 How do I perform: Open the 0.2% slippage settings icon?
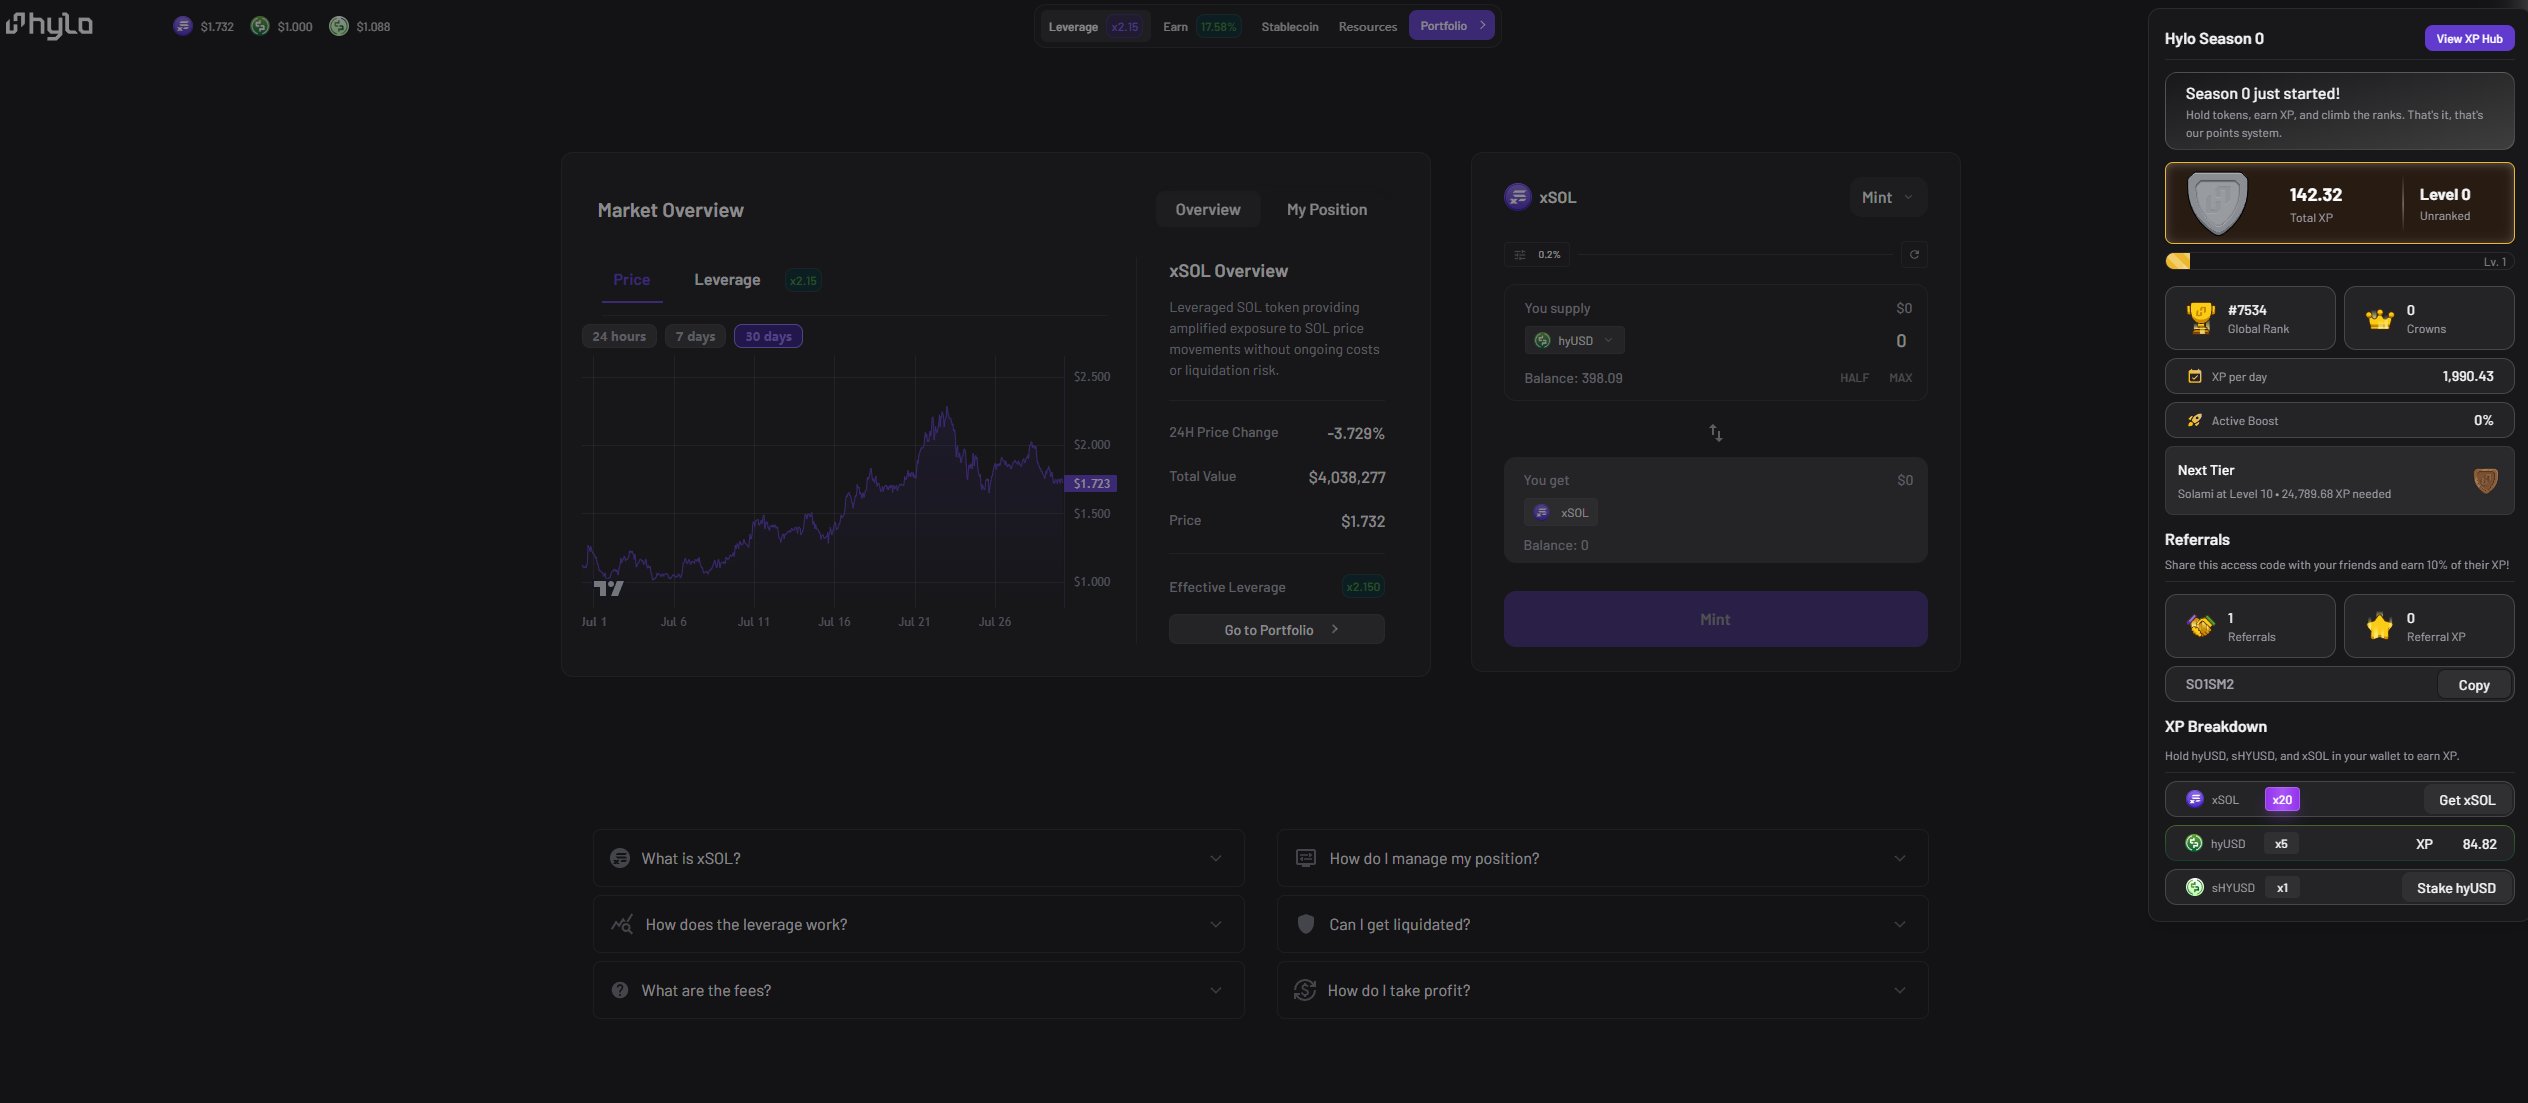pos(1520,255)
